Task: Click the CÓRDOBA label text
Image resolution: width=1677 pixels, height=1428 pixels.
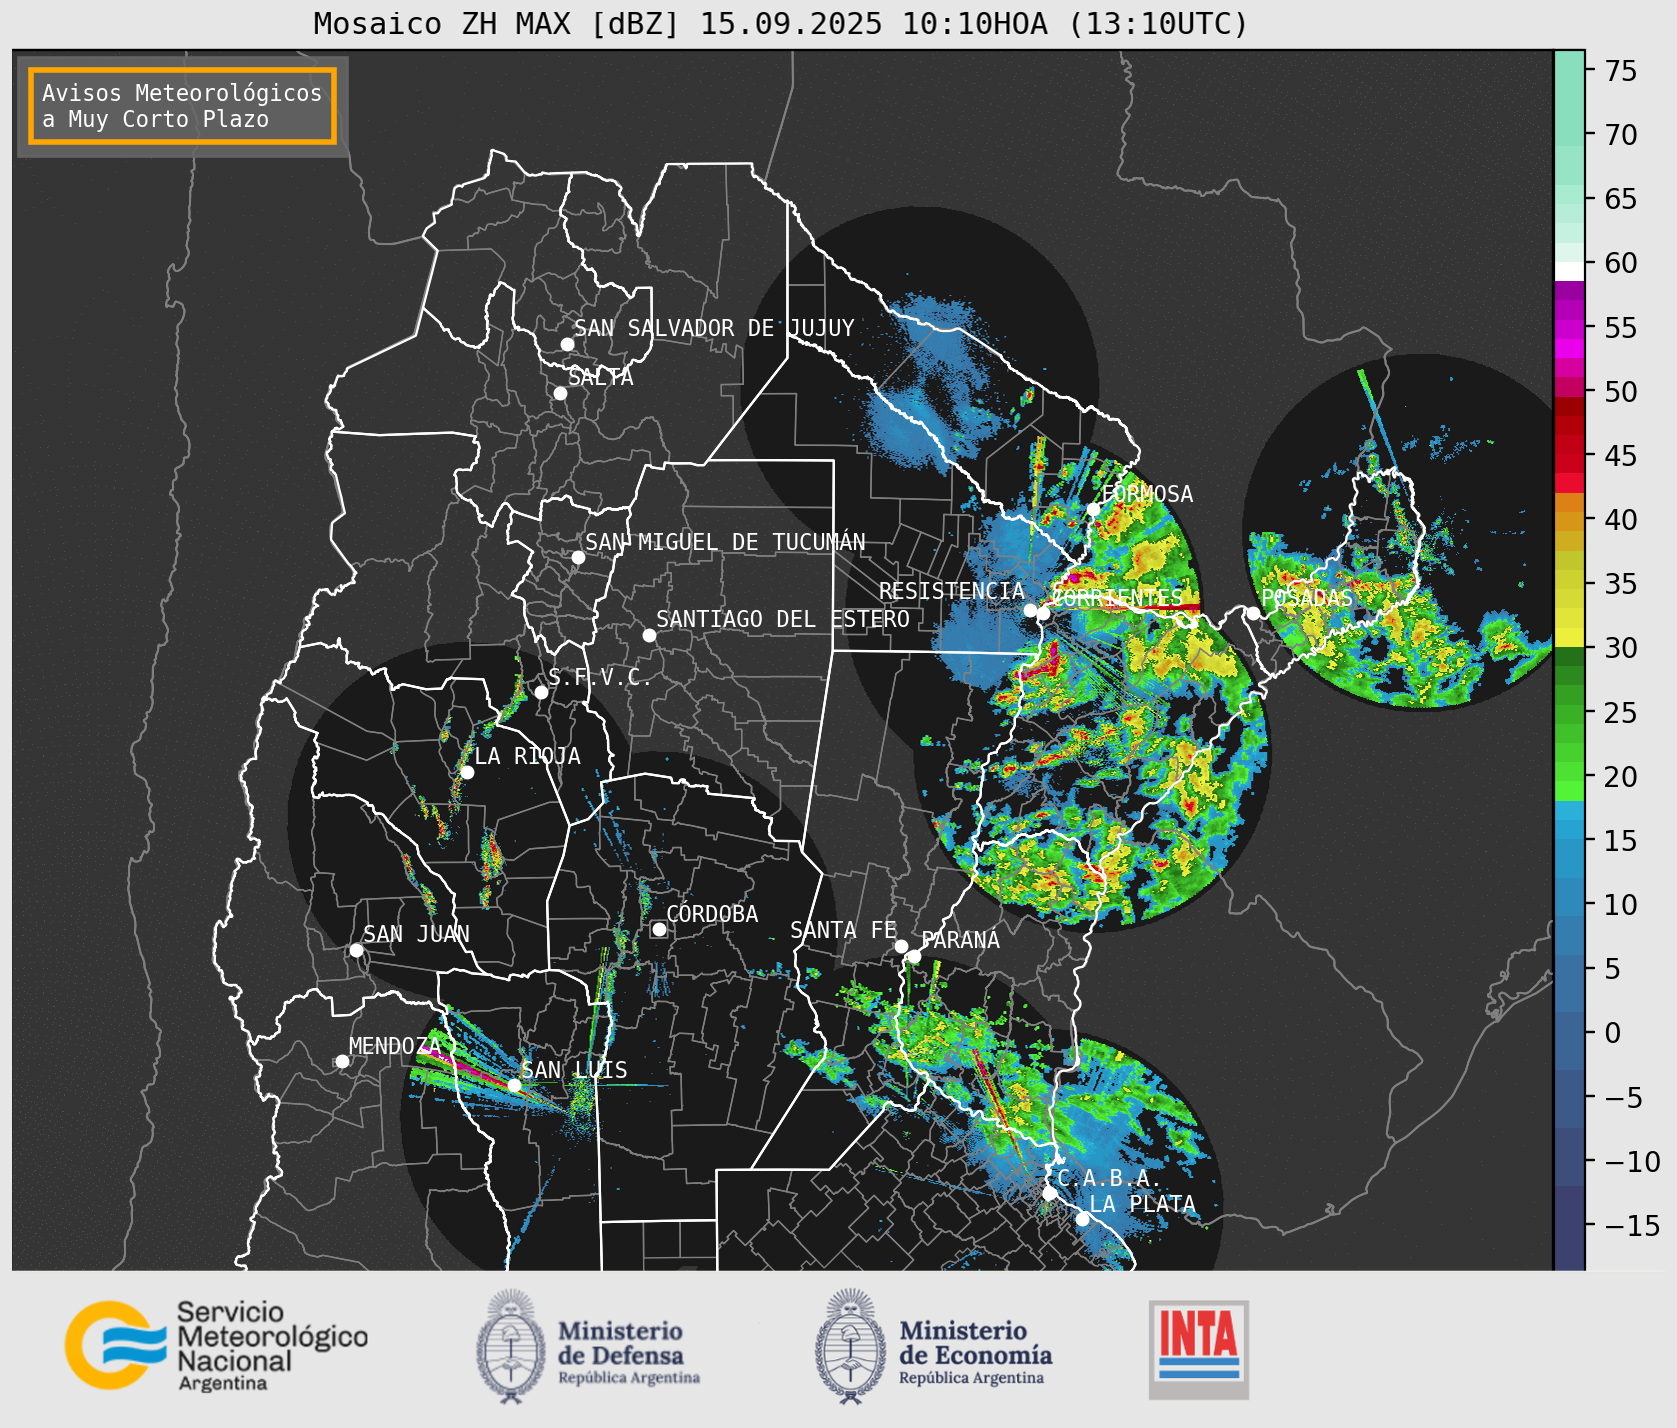Action: tap(712, 914)
